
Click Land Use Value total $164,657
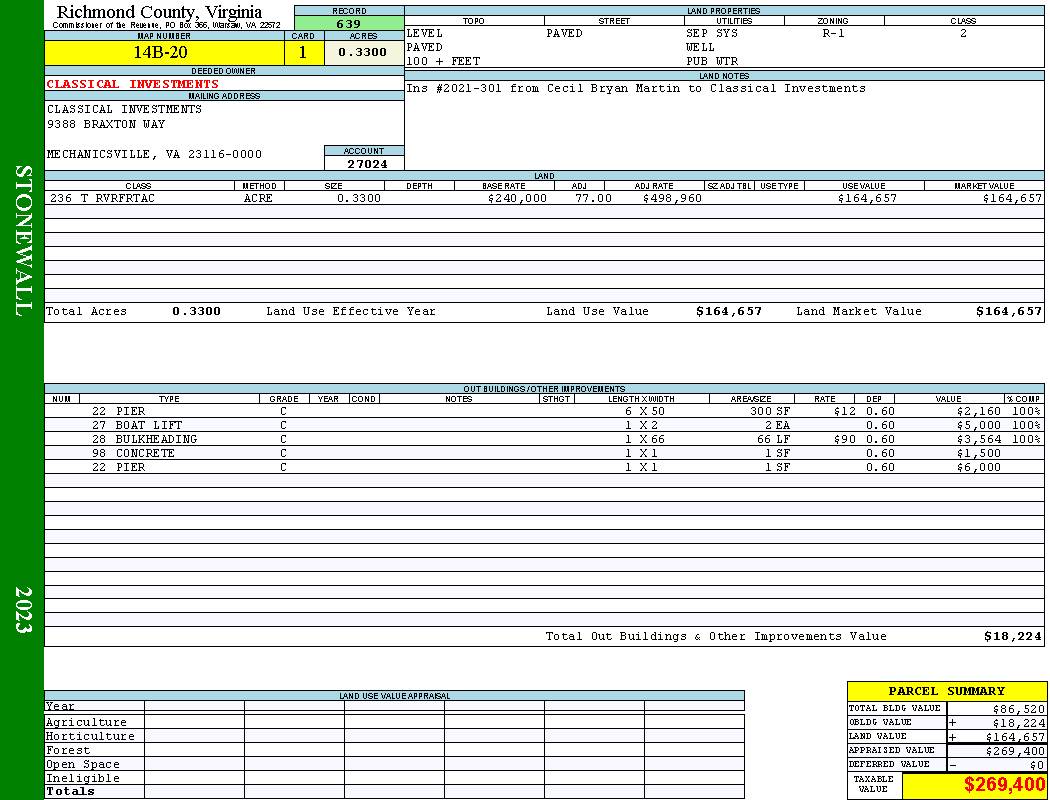click(729, 311)
